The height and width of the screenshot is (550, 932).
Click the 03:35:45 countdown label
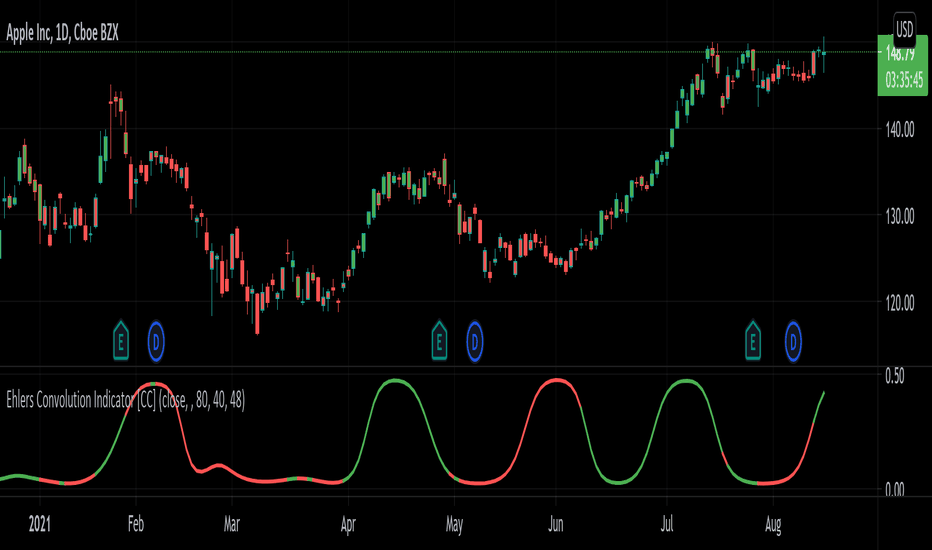[903, 80]
